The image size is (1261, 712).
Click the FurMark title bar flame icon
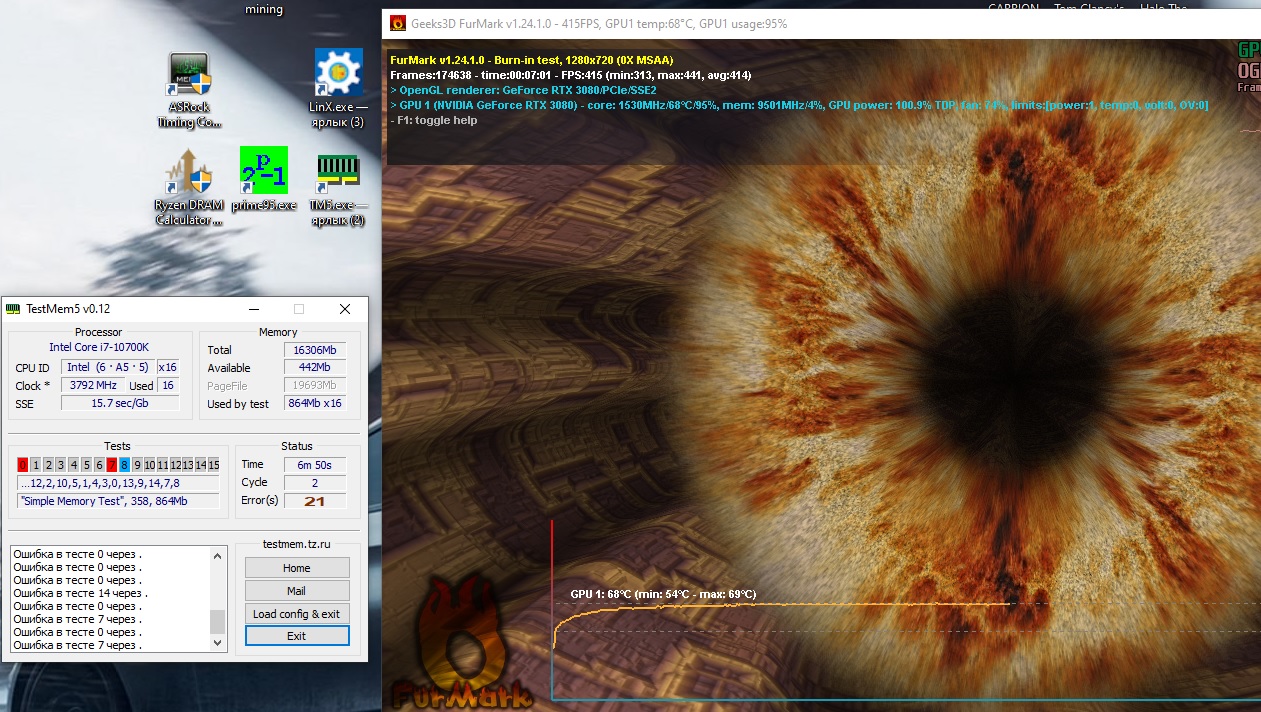click(x=398, y=23)
